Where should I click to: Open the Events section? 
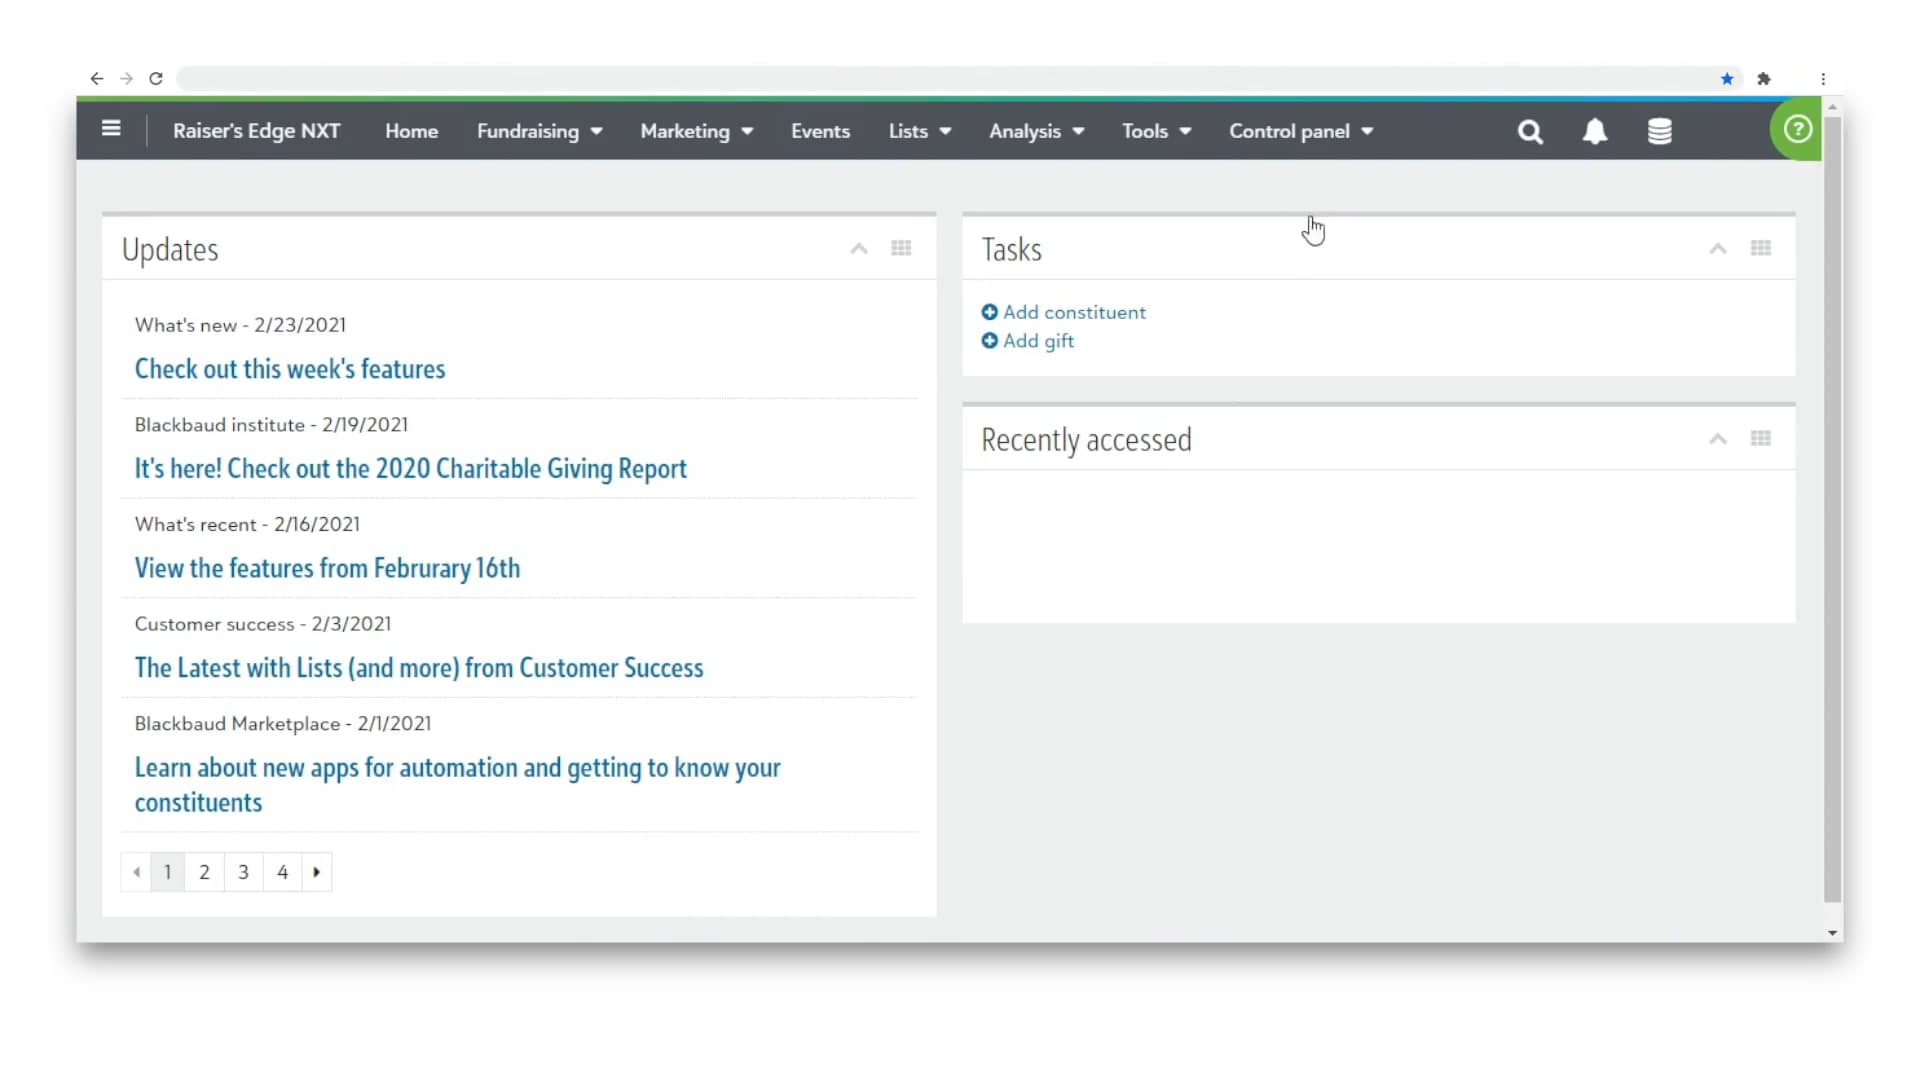click(x=820, y=131)
